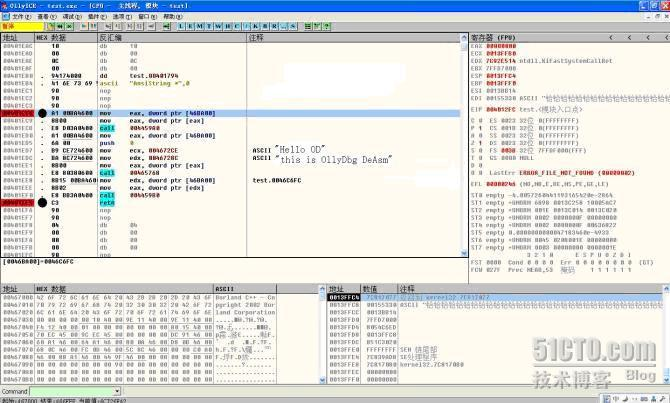Open Call stack with K button
This screenshot has width=670, height=403.
[256, 26]
